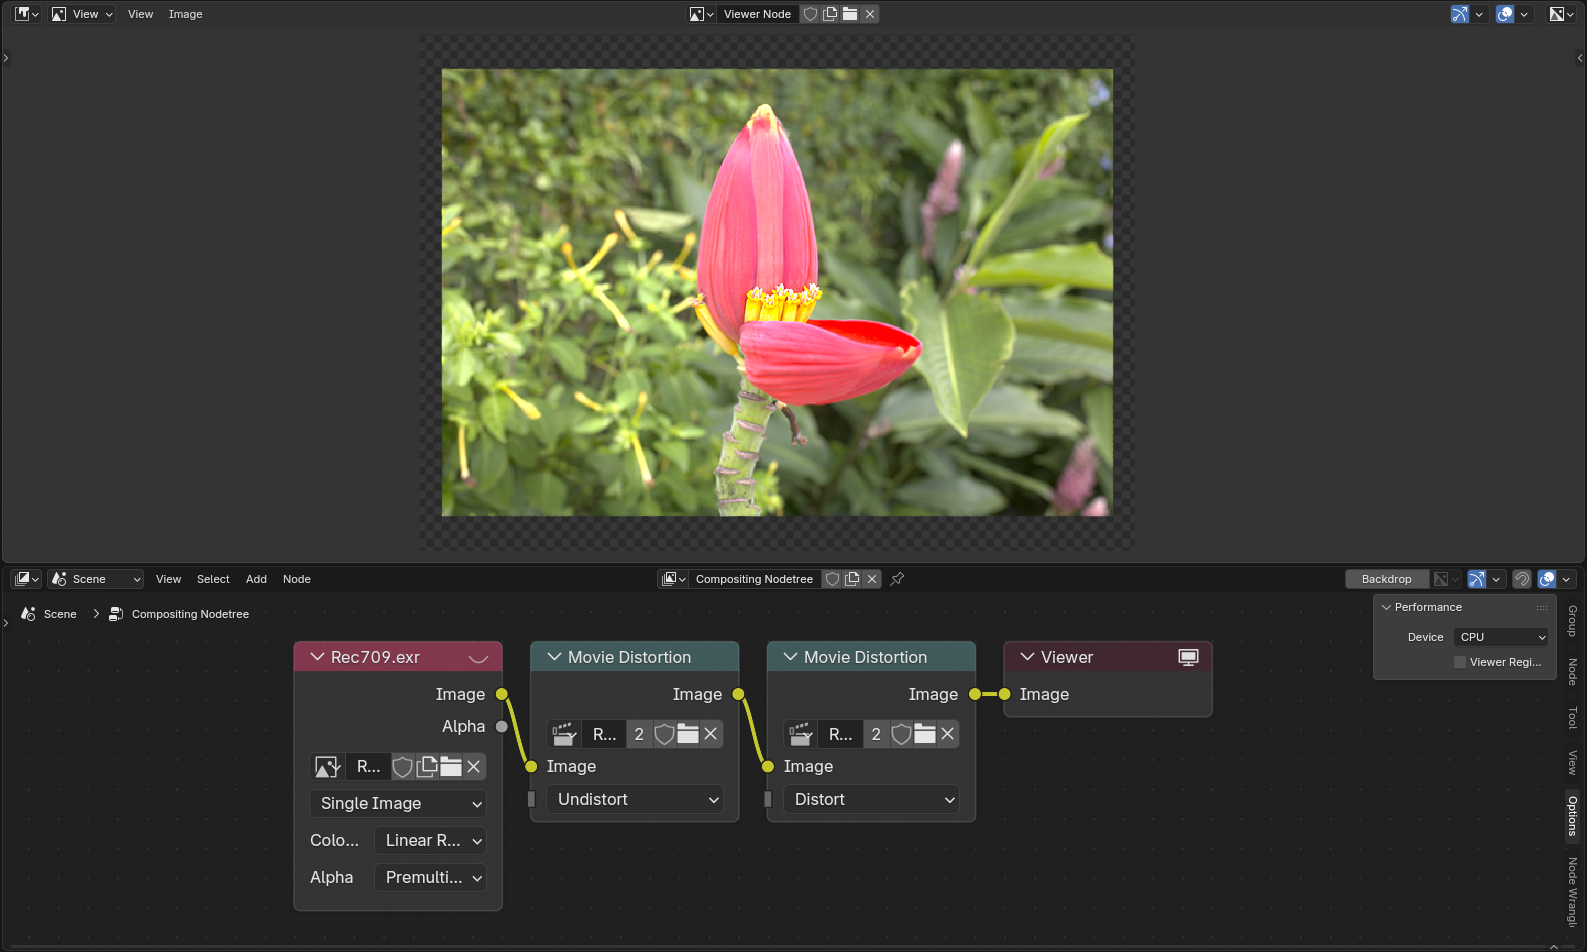Screen dimensions: 1587x952
Task: Unlink the Viewer Node image
Action: click(870, 14)
